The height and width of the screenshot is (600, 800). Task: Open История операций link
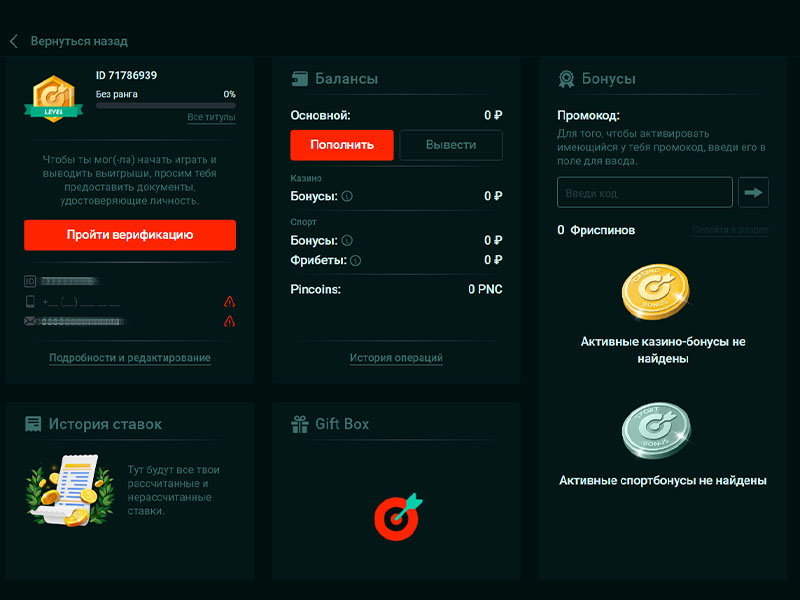point(396,358)
